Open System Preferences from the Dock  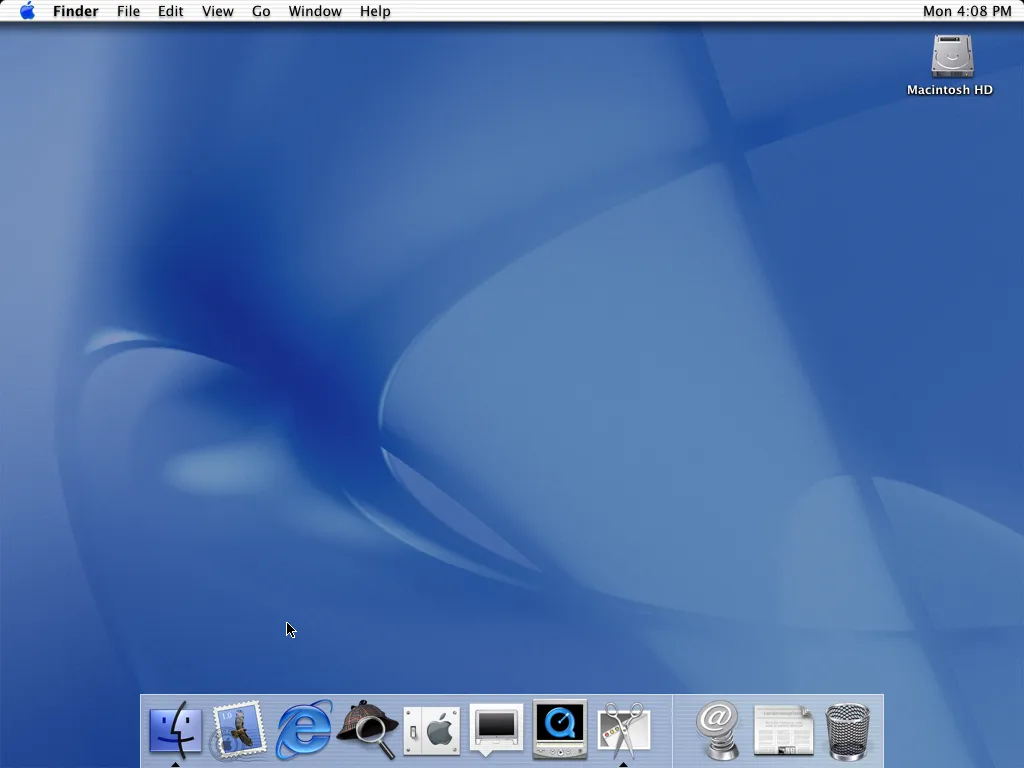(x=431, y=730)
